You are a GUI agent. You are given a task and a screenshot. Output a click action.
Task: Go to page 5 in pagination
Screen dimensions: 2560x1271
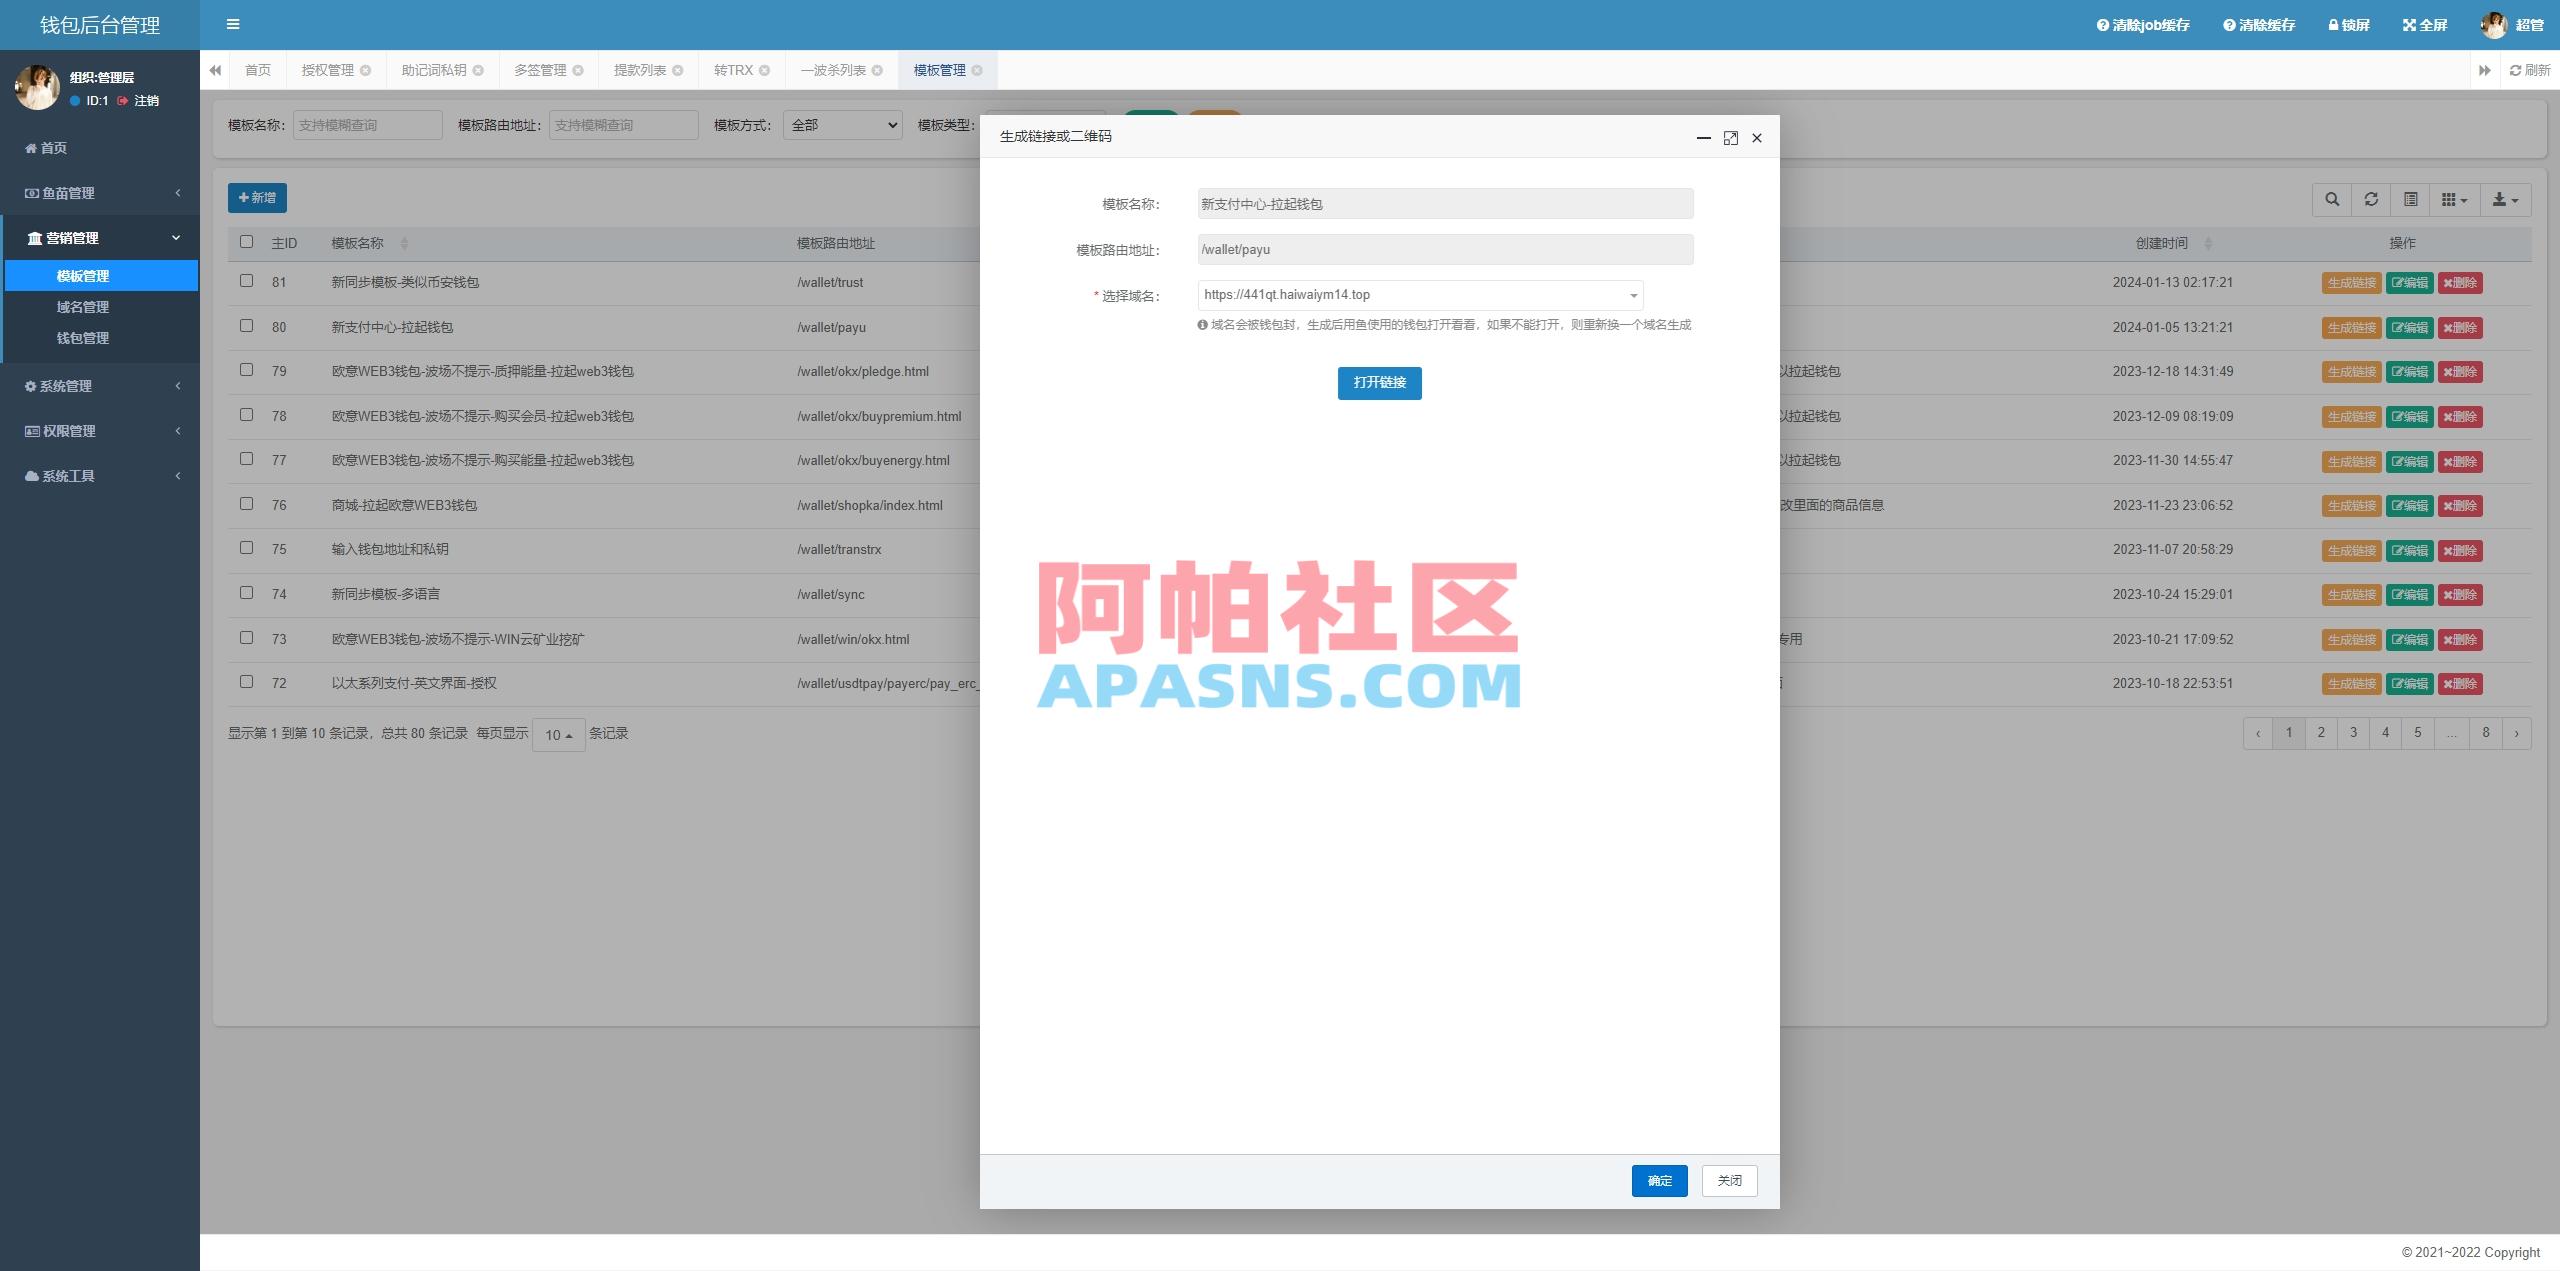point(2418,732)
